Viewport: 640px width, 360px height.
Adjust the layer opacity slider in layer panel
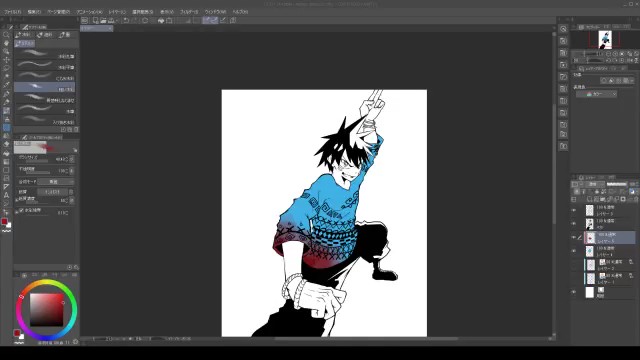pos(617,184)
